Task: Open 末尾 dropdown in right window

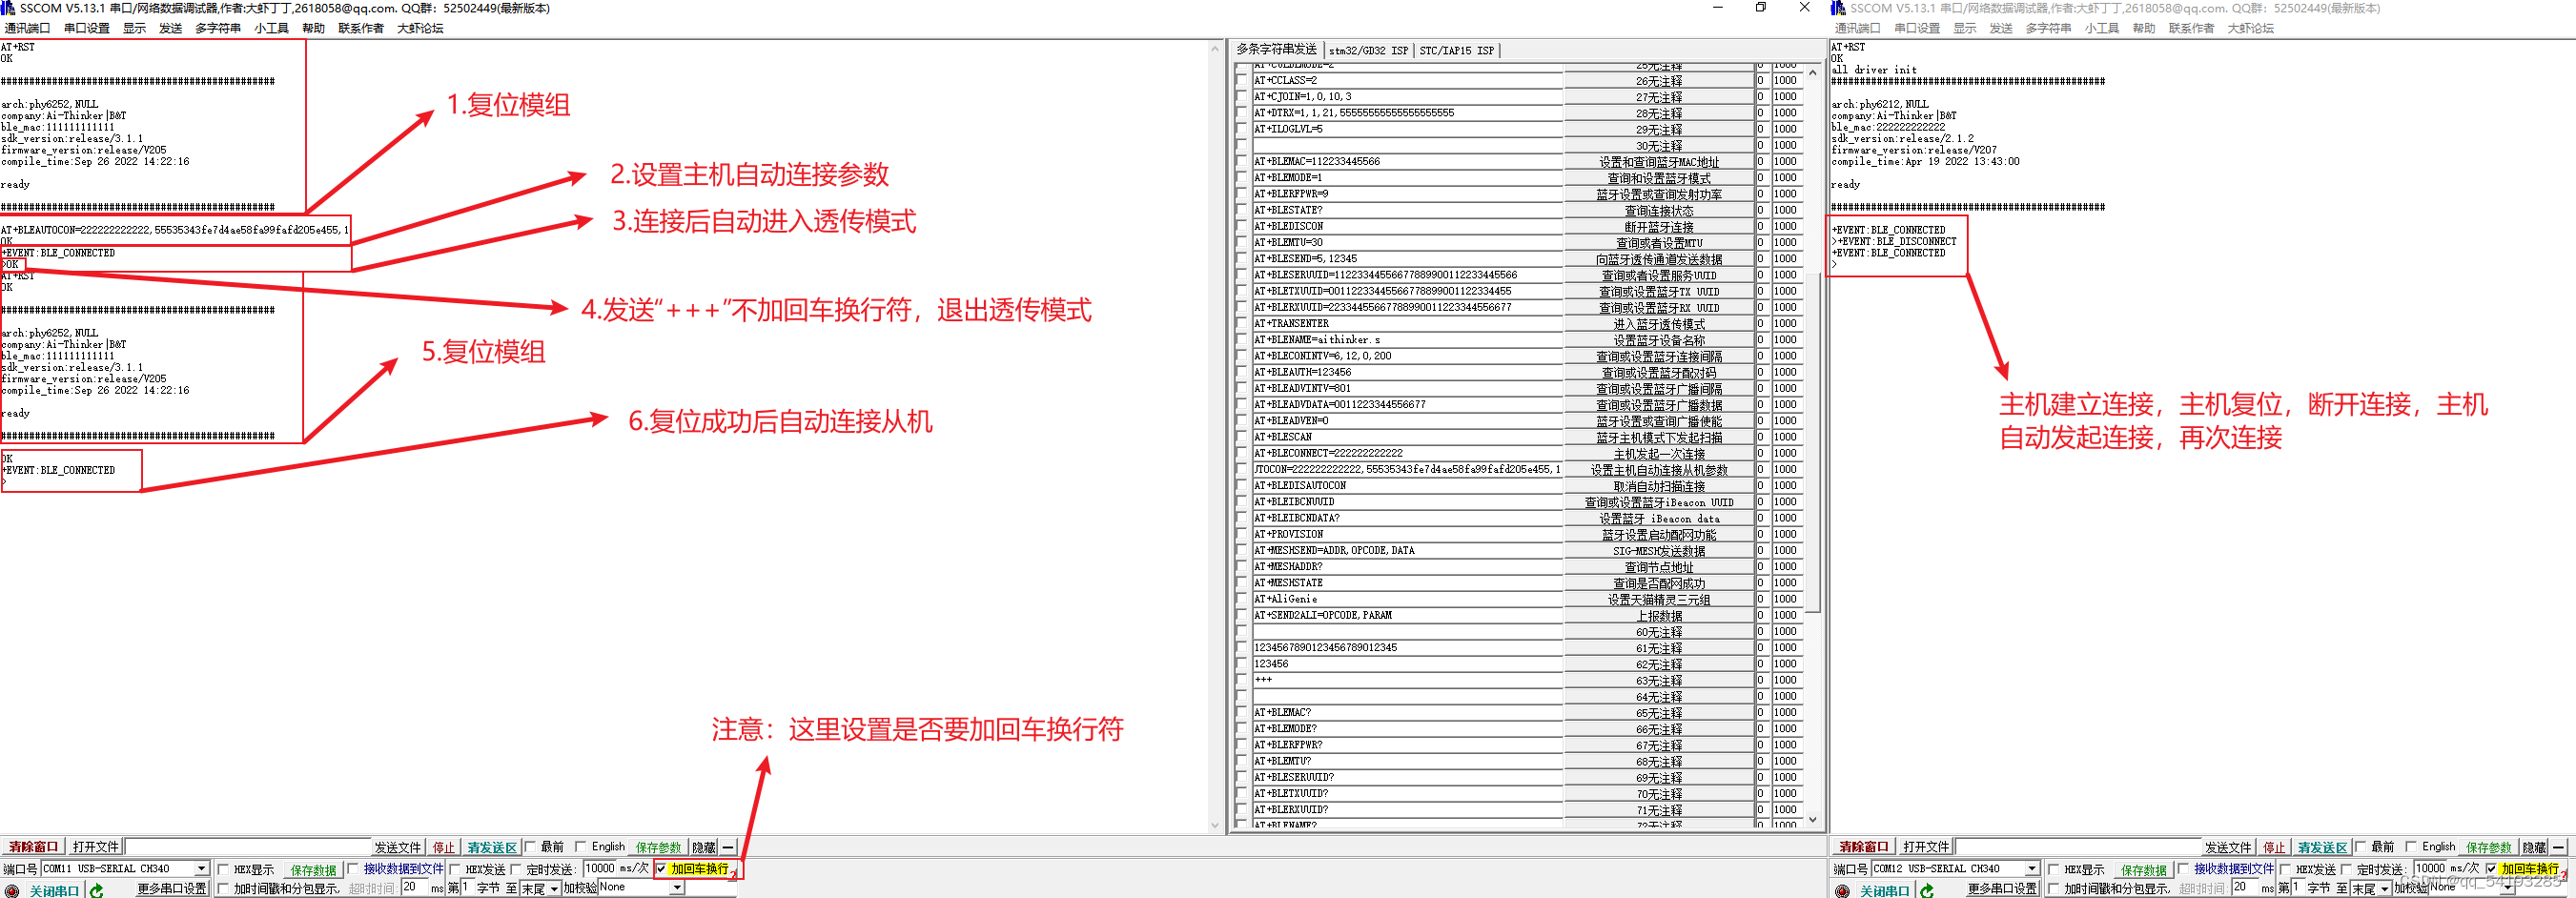Action: click(2385, 889)
